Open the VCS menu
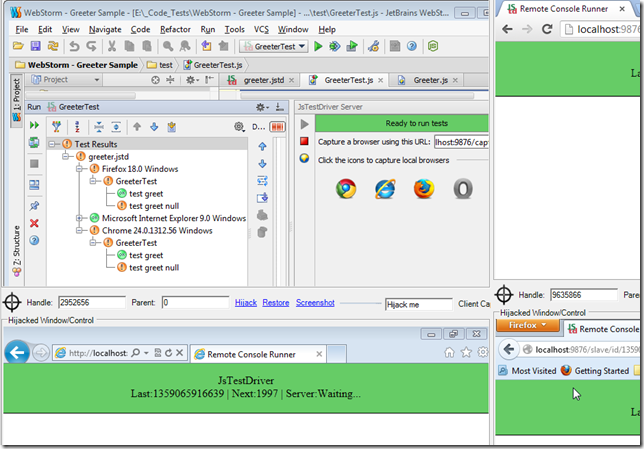Image resolution: width=644 pixels, height=449 pixels. [x=261, y=30]
